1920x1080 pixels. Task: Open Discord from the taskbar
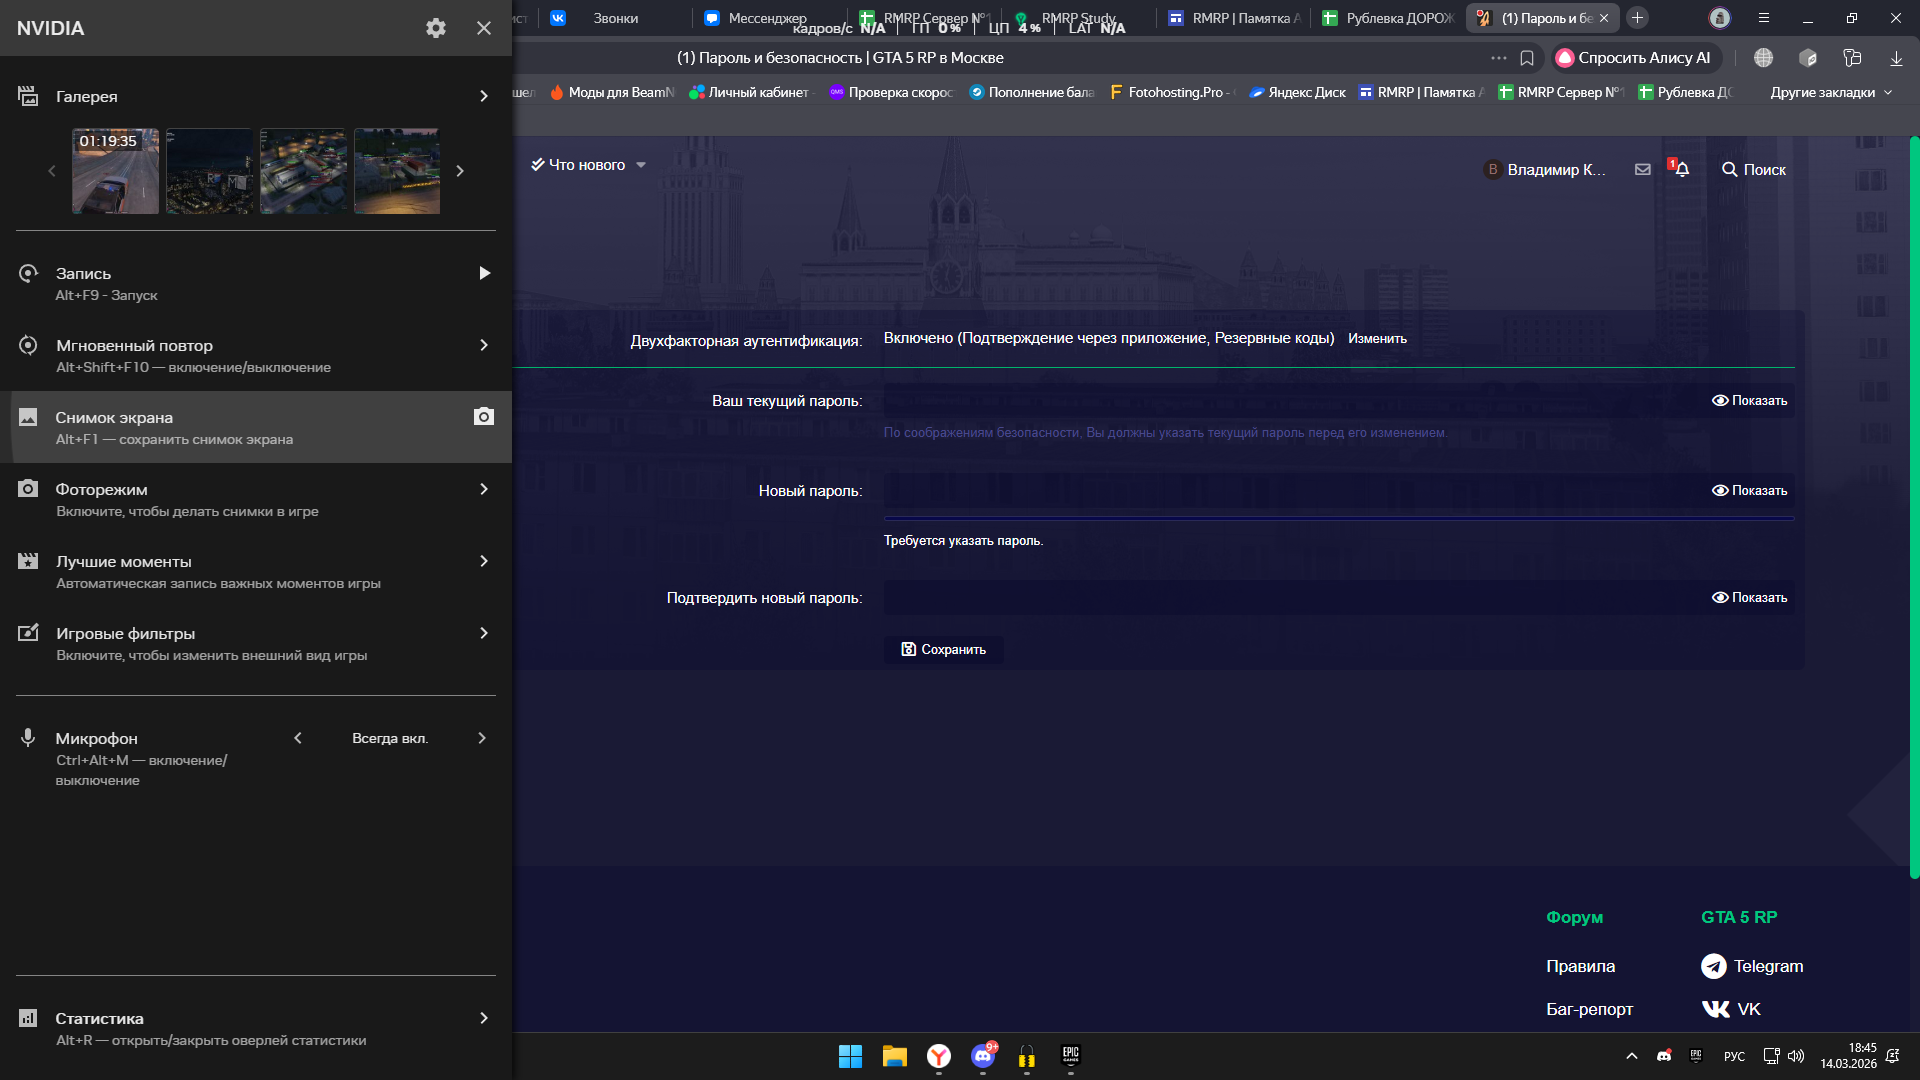(983, 1056)
